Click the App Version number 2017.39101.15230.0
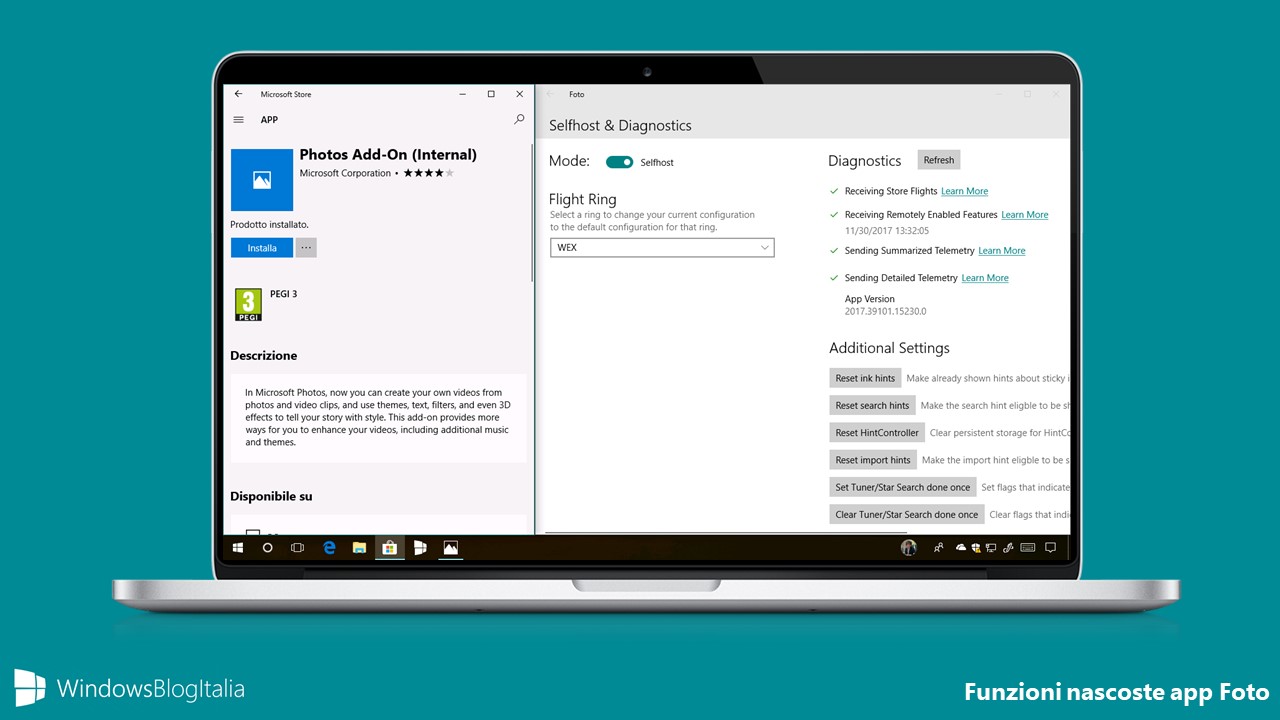 pos(886,312)
